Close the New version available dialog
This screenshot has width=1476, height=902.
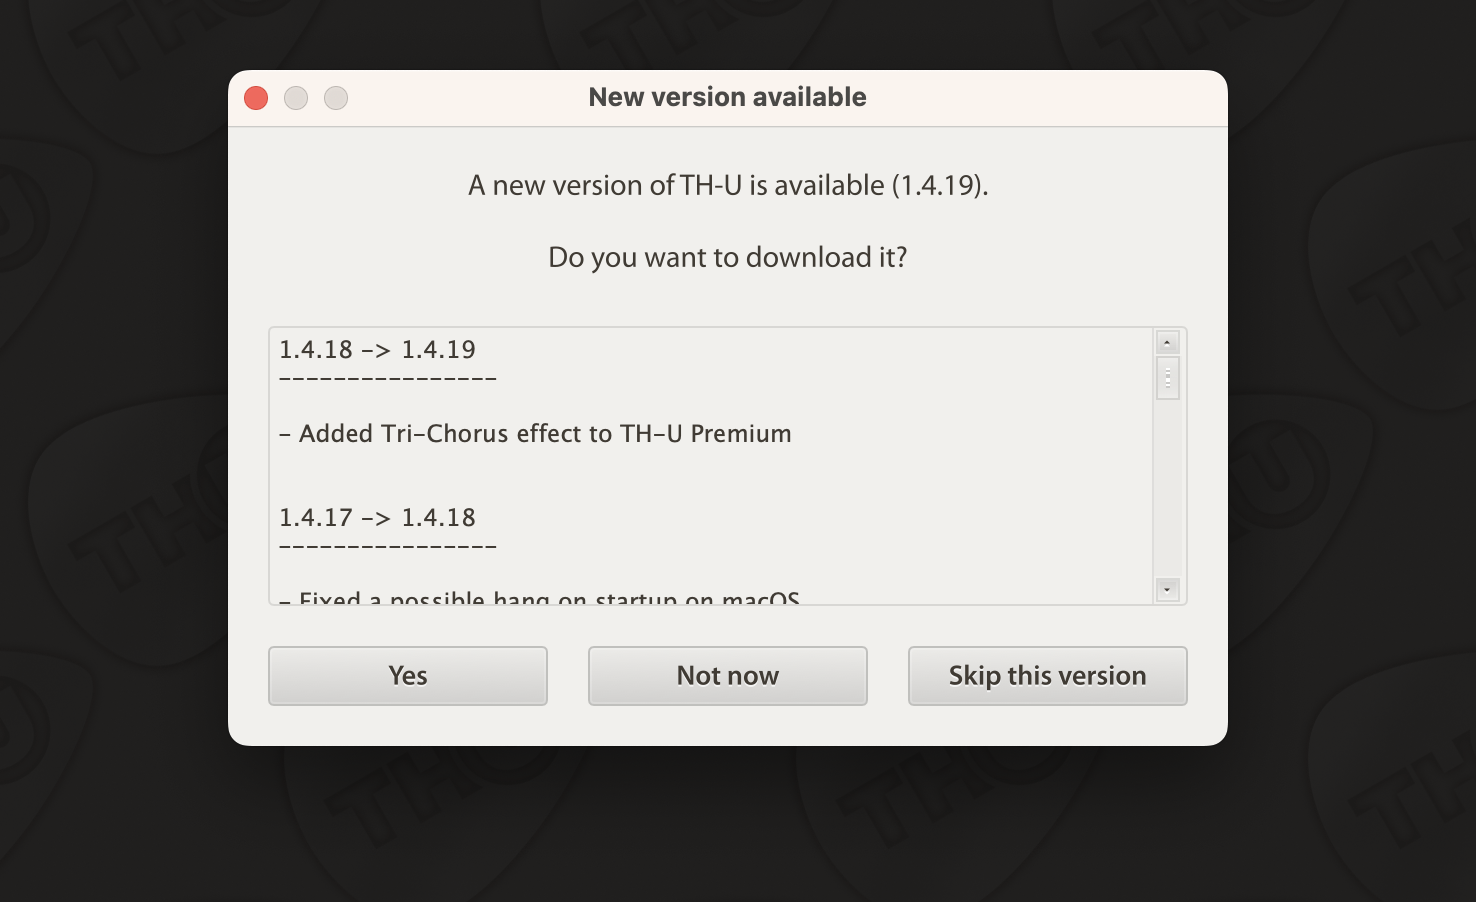(256, 98)
